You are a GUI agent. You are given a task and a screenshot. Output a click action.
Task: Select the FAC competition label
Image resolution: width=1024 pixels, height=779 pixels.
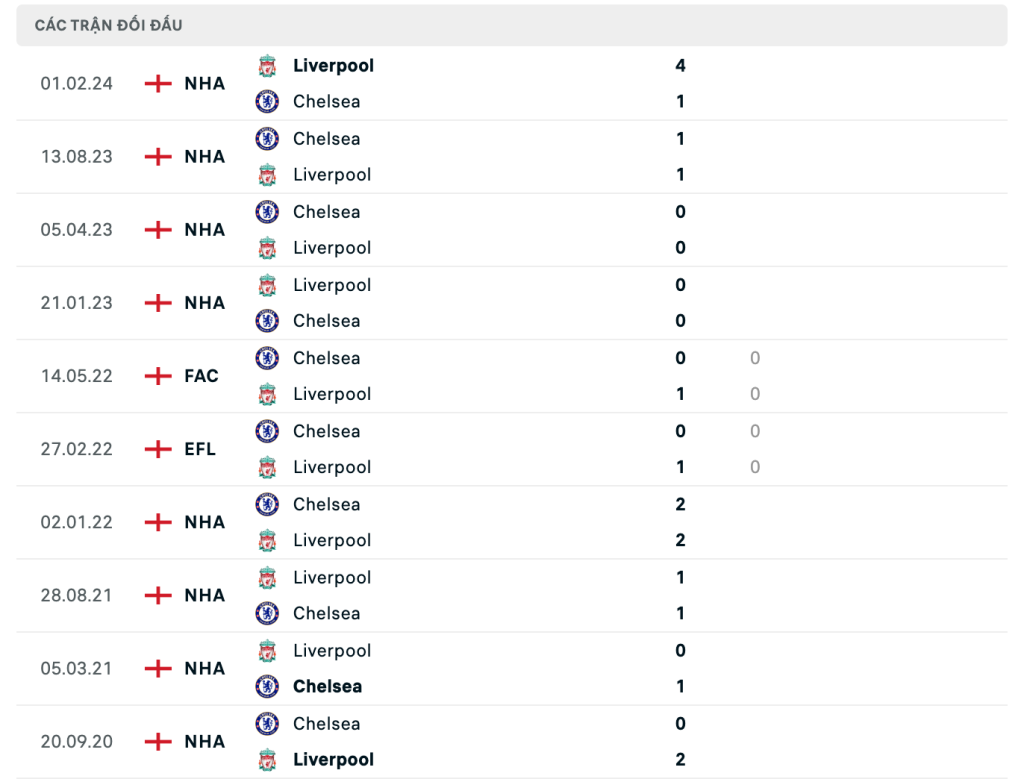(x=201, y=376)
